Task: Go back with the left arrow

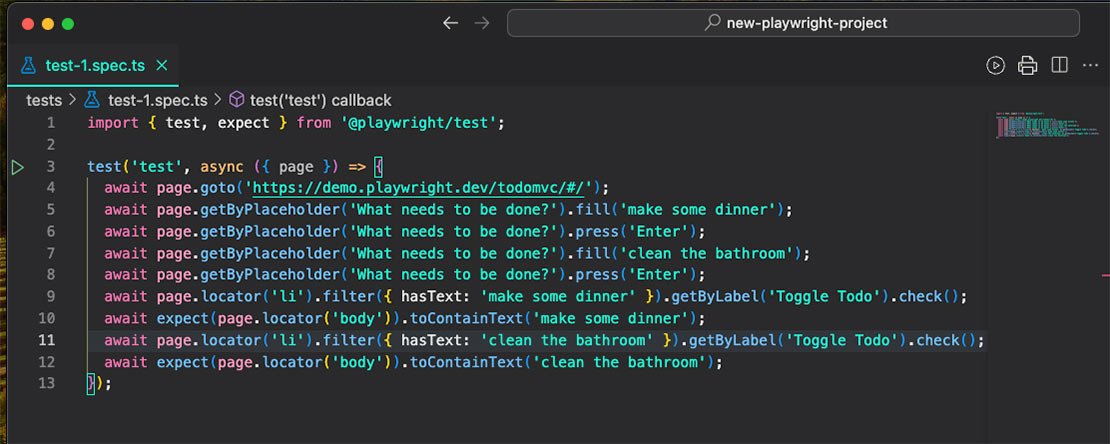Action: [450, 23]
